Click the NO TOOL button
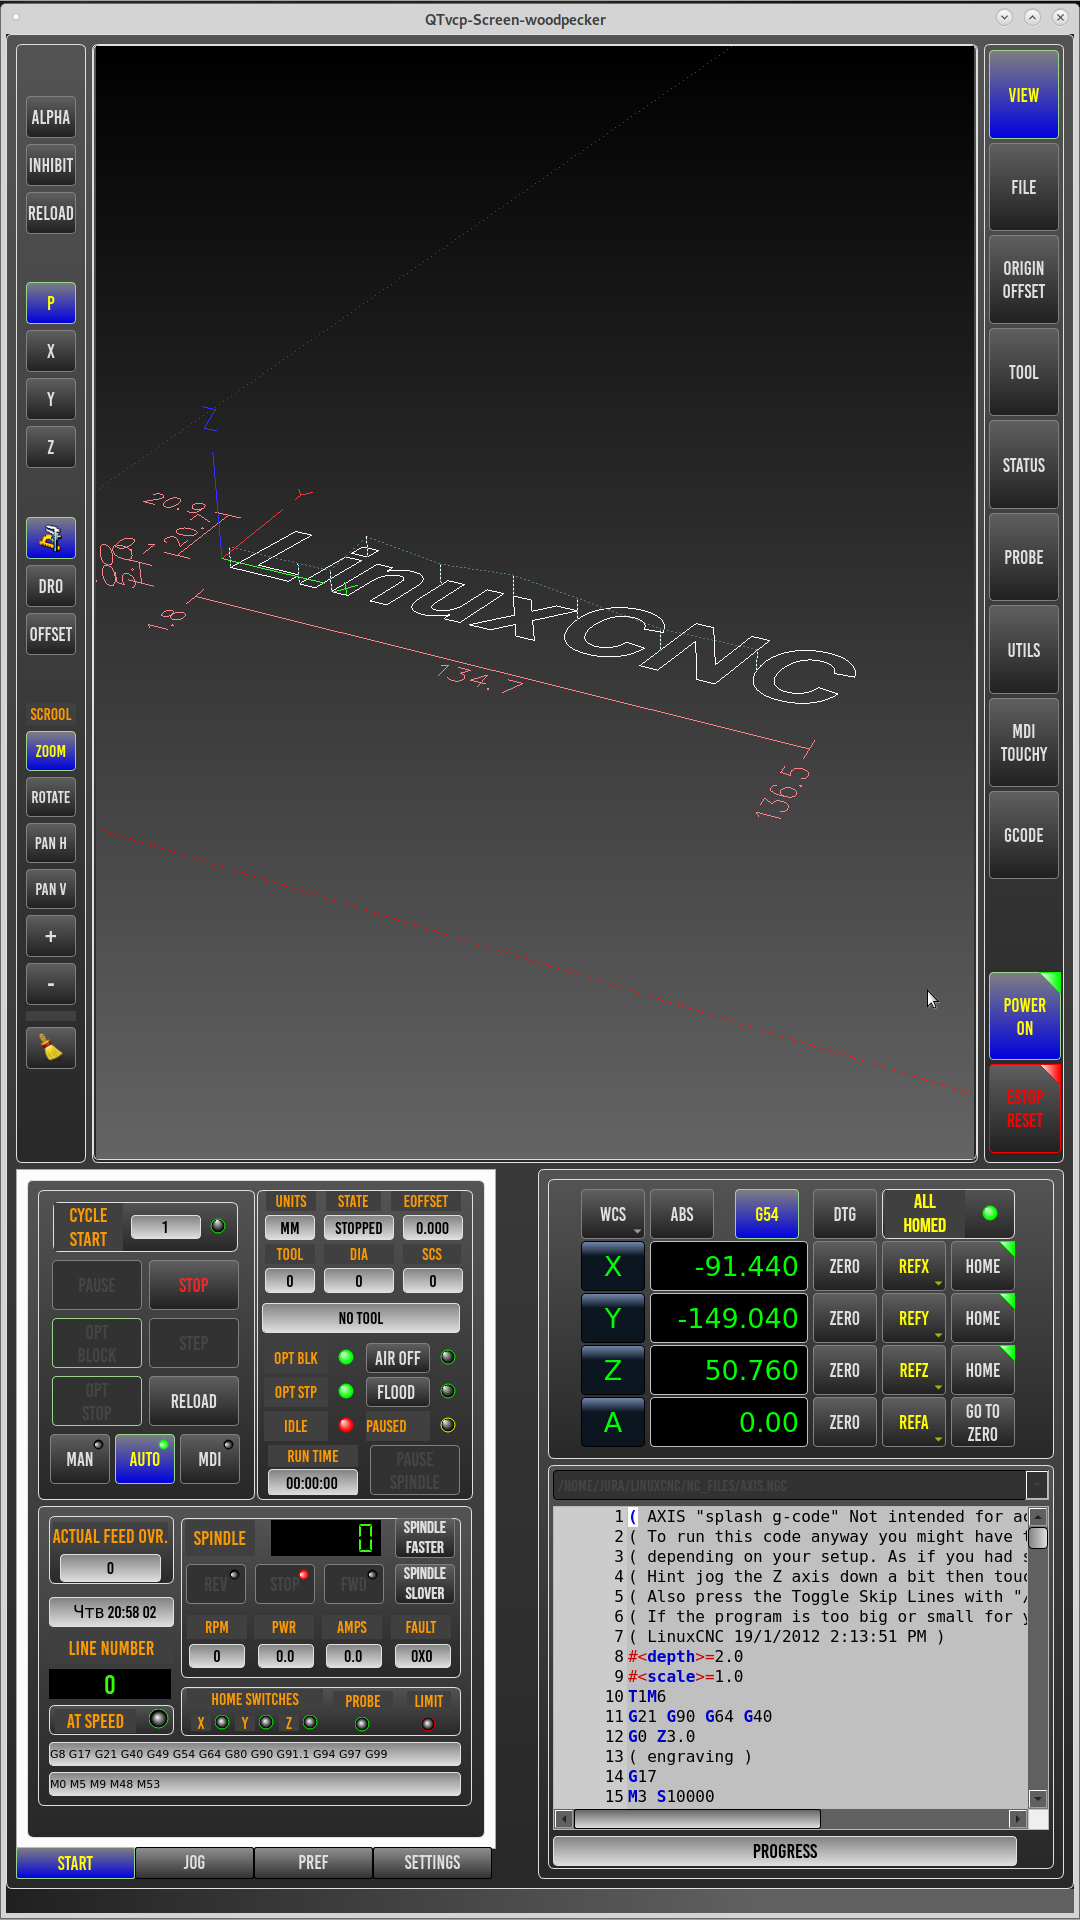Image resolution: width=1080 pixels, height=1920 pixels. coord(361,1318)
